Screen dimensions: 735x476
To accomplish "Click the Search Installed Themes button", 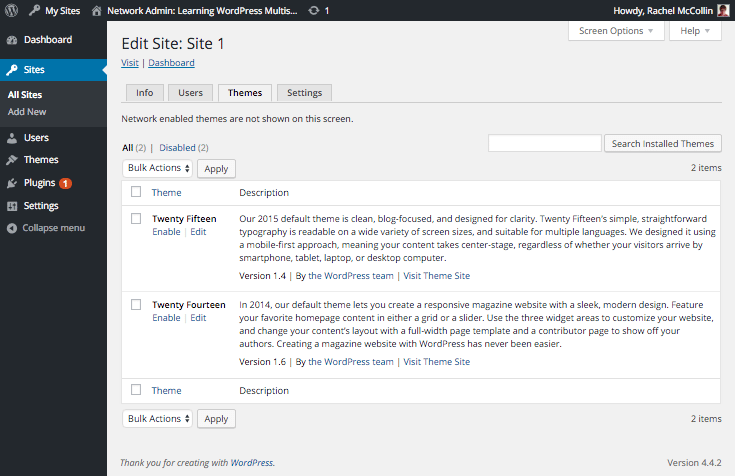I will tap(663, 144).
